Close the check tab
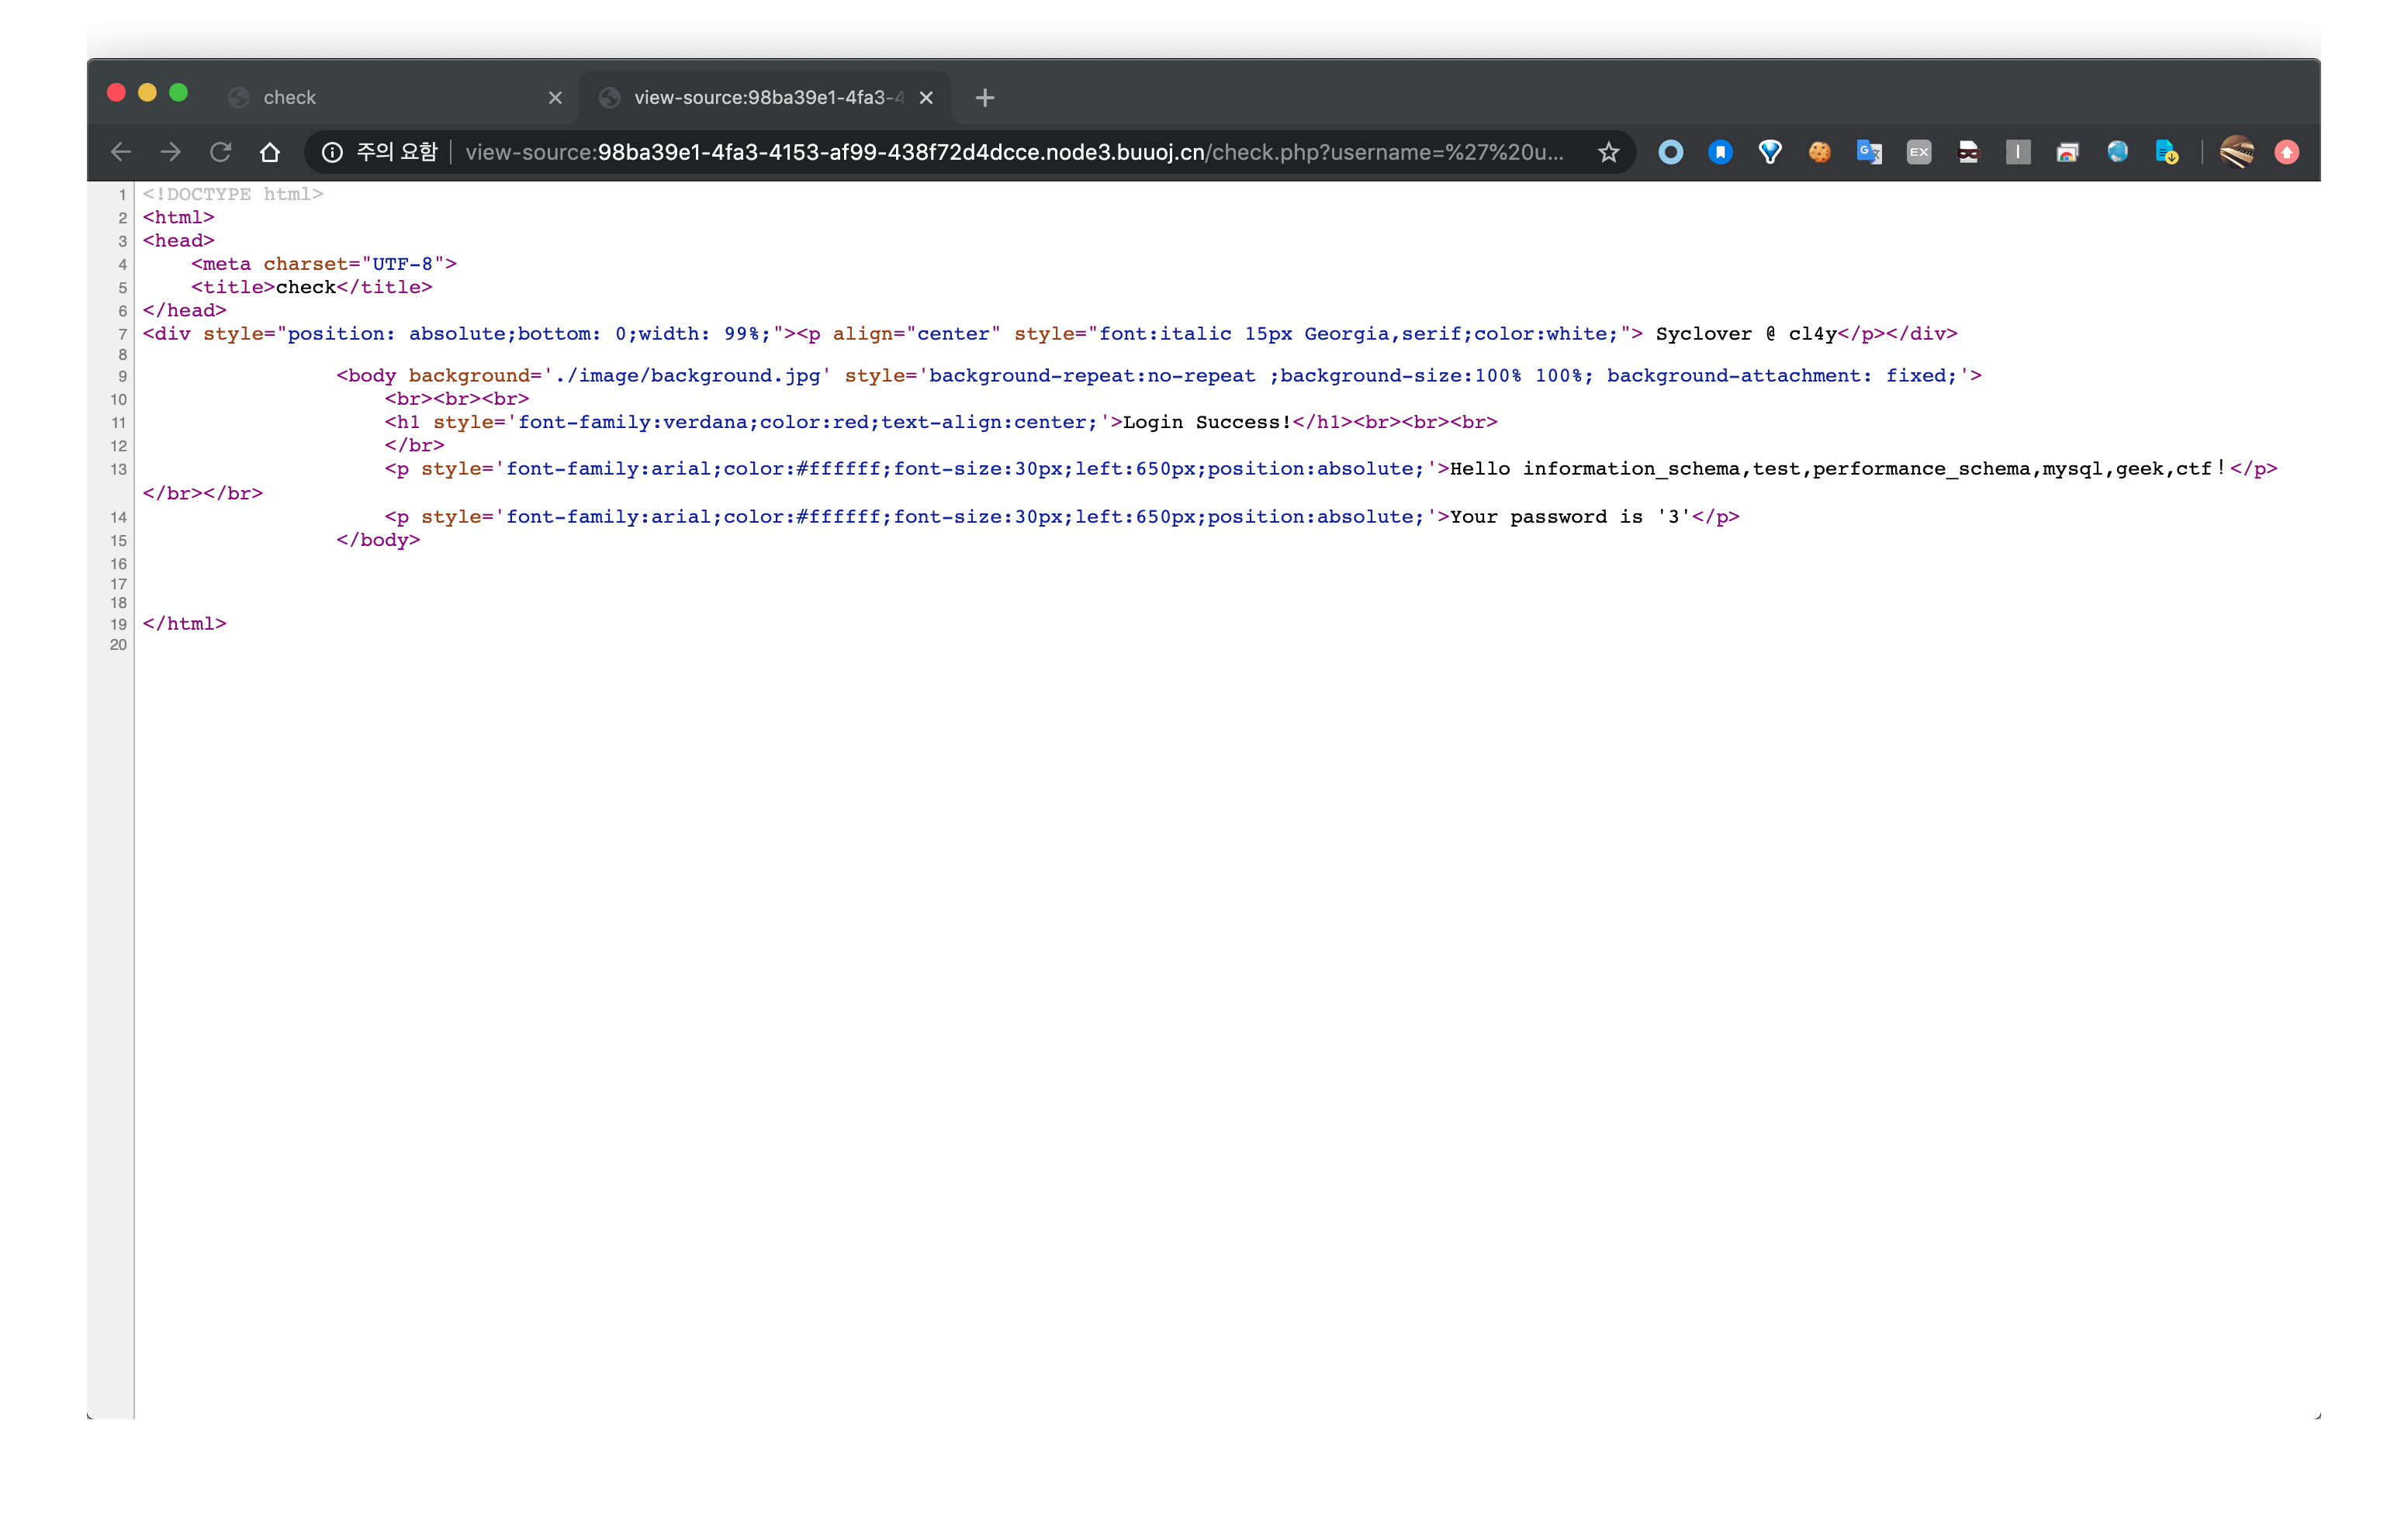Image resolution: width=2408 pixels, height=1534 pixels. [555, 97]
